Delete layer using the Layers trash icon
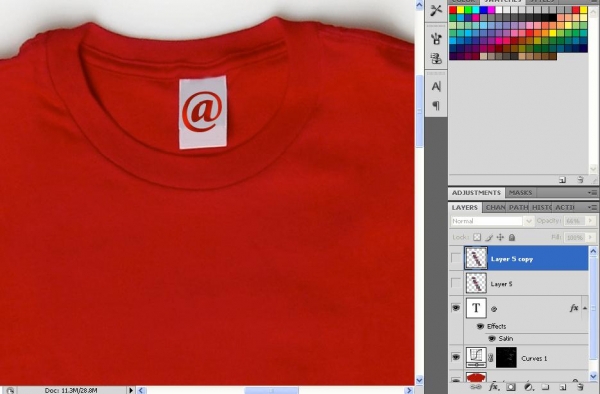The image size is (600, 394). (580, 387)
